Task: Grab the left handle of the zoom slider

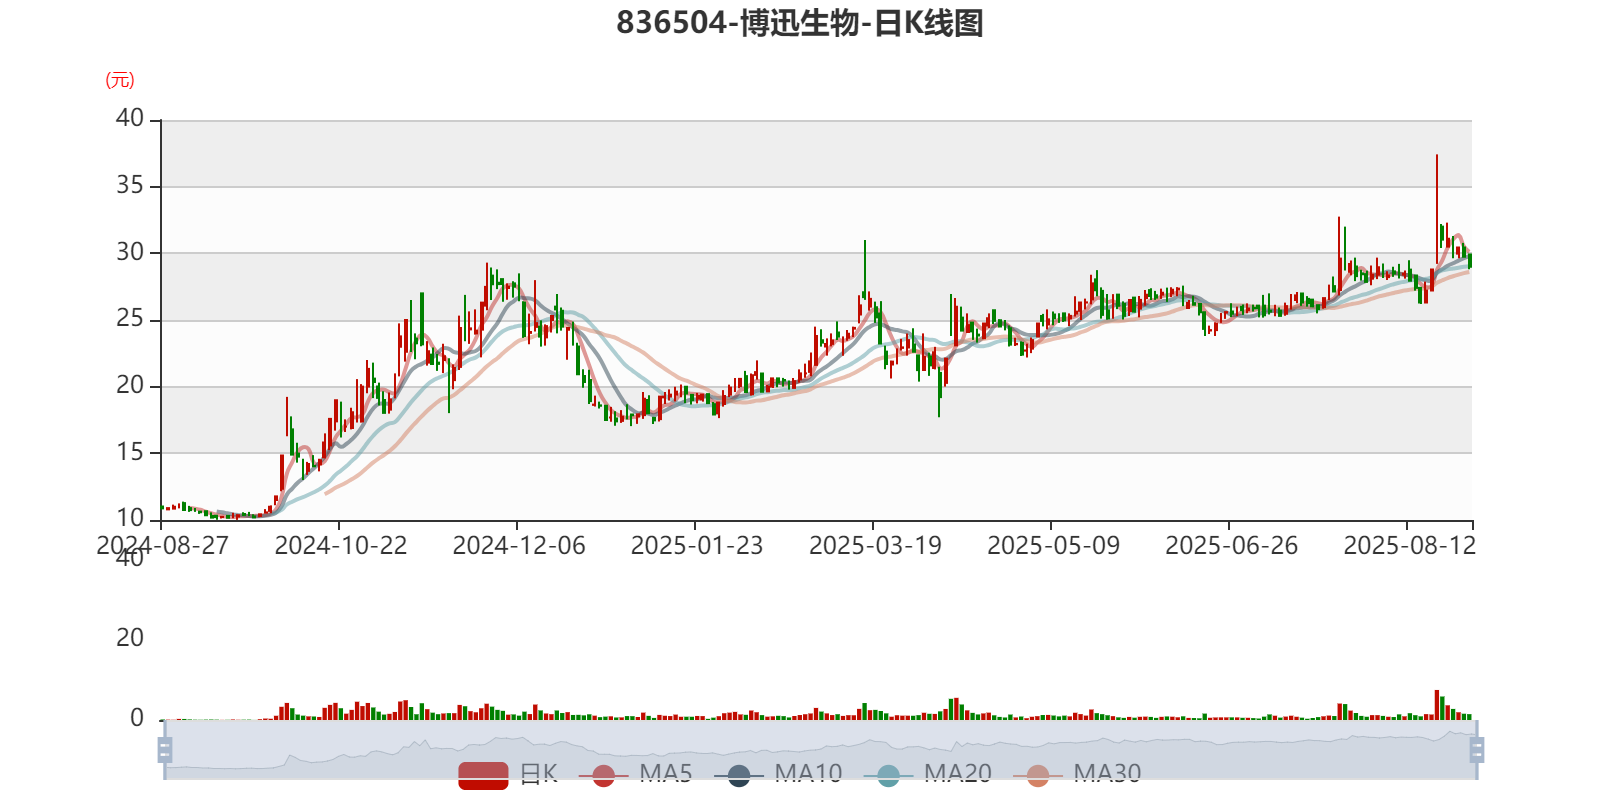Action: coord(165,749)
